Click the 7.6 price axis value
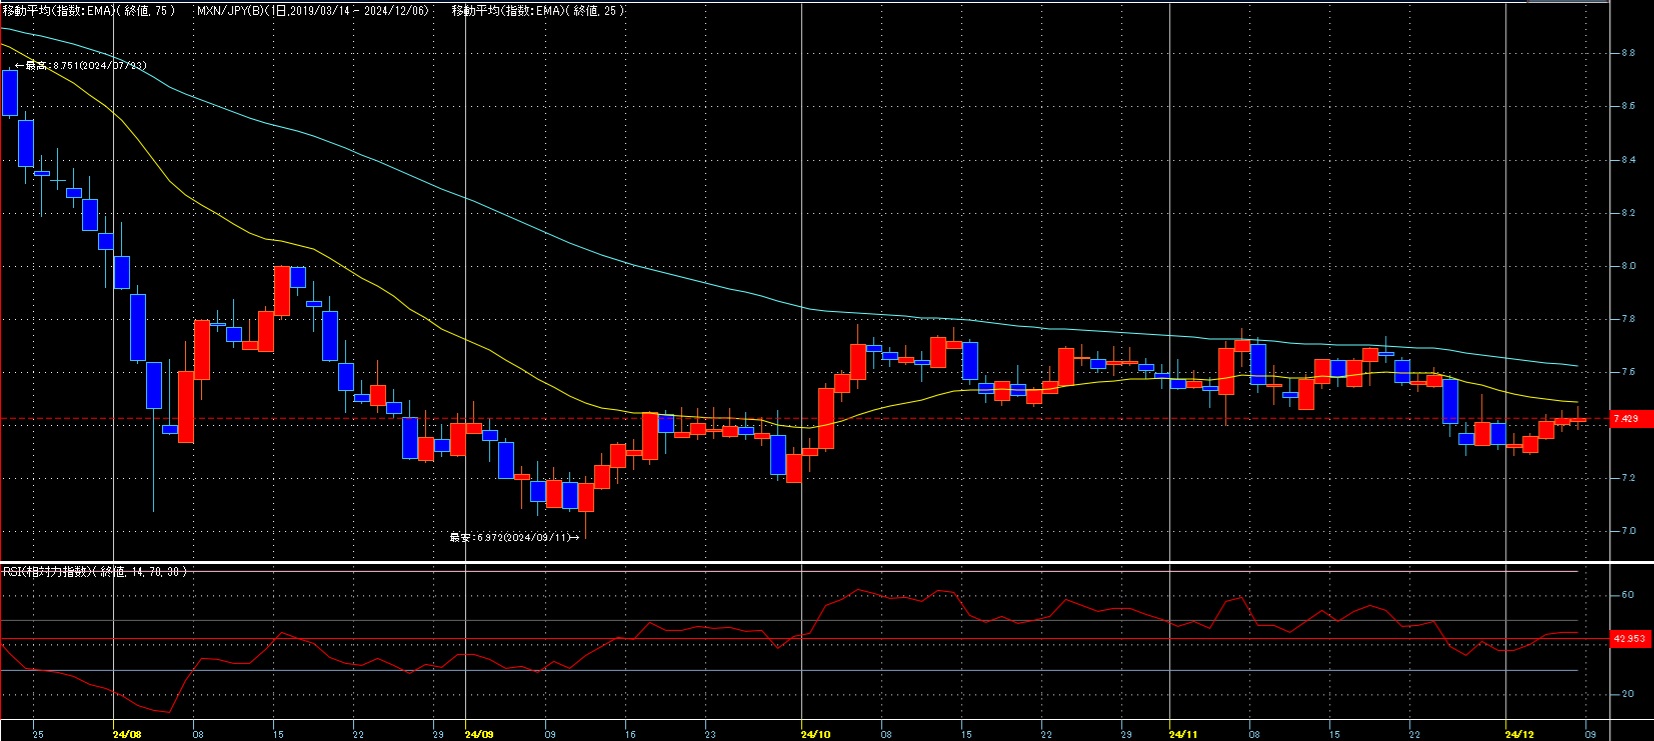Viewport: 1654px width, 741px height. click(x=1628, y=372)
